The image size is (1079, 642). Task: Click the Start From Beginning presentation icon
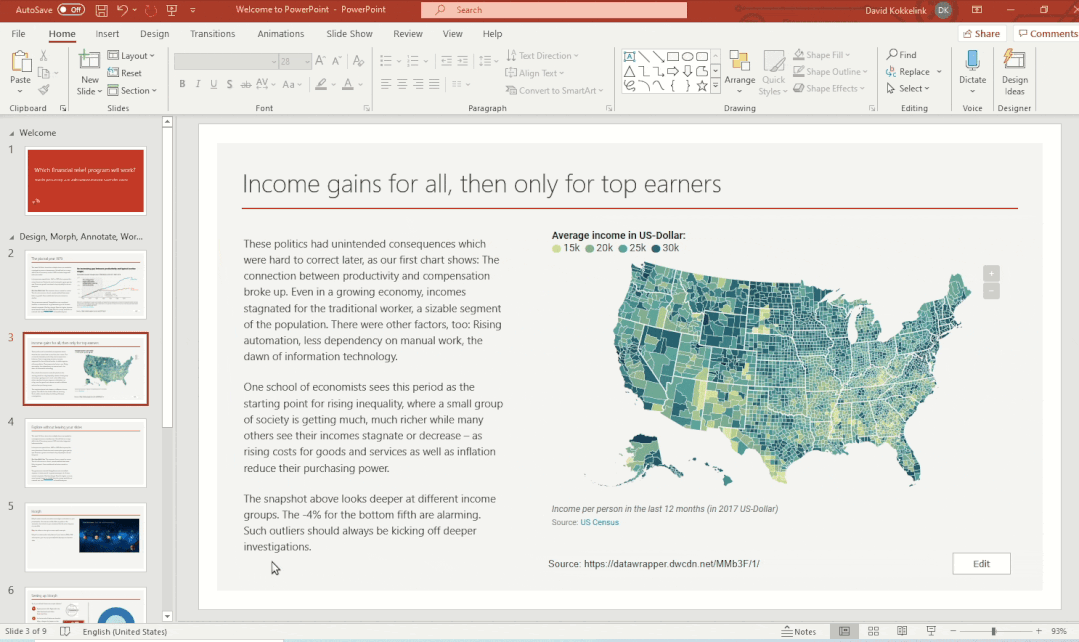pos(172,10)
